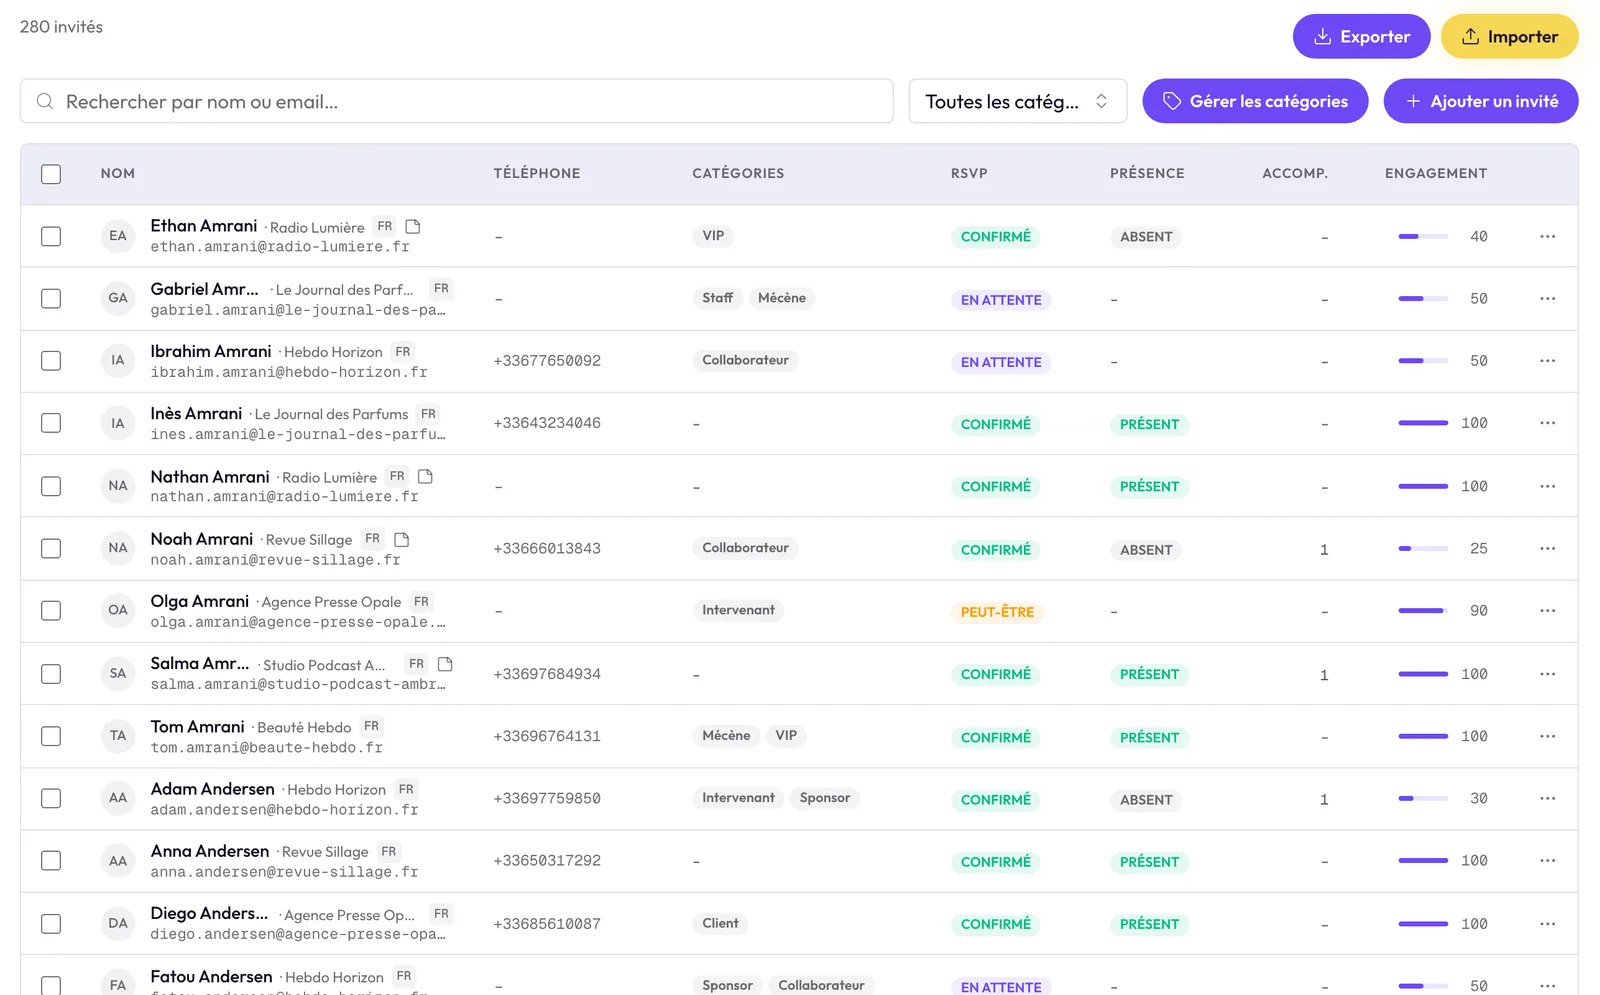The image size is (1600, 995).
Task: Open the row actions menu for Gabriel Amrani
Action: point(1548,299)
